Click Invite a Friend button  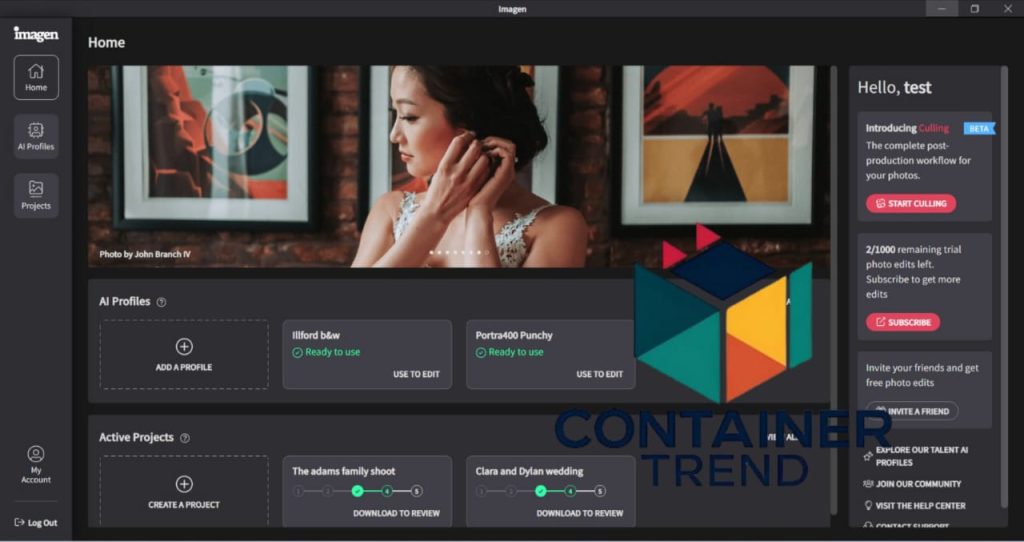click(912, 411)
